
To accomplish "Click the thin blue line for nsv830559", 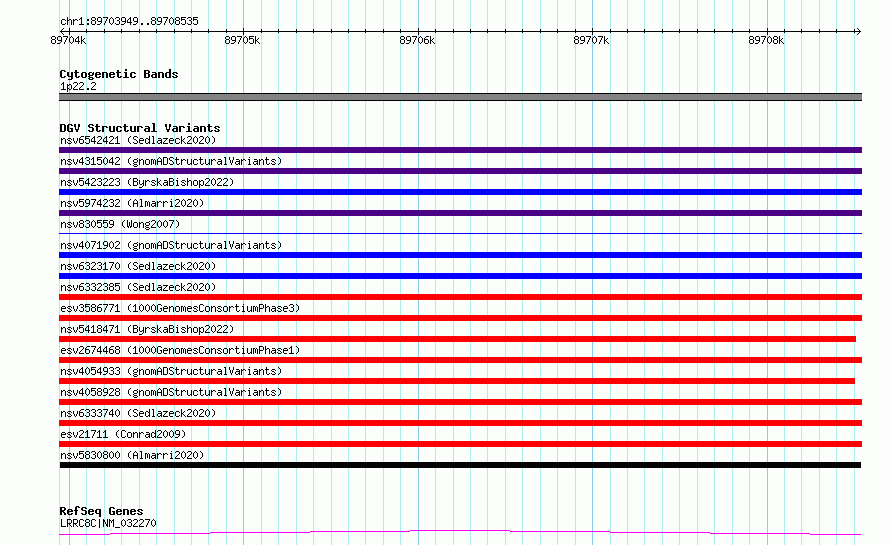I will click(x=460, y=233).
